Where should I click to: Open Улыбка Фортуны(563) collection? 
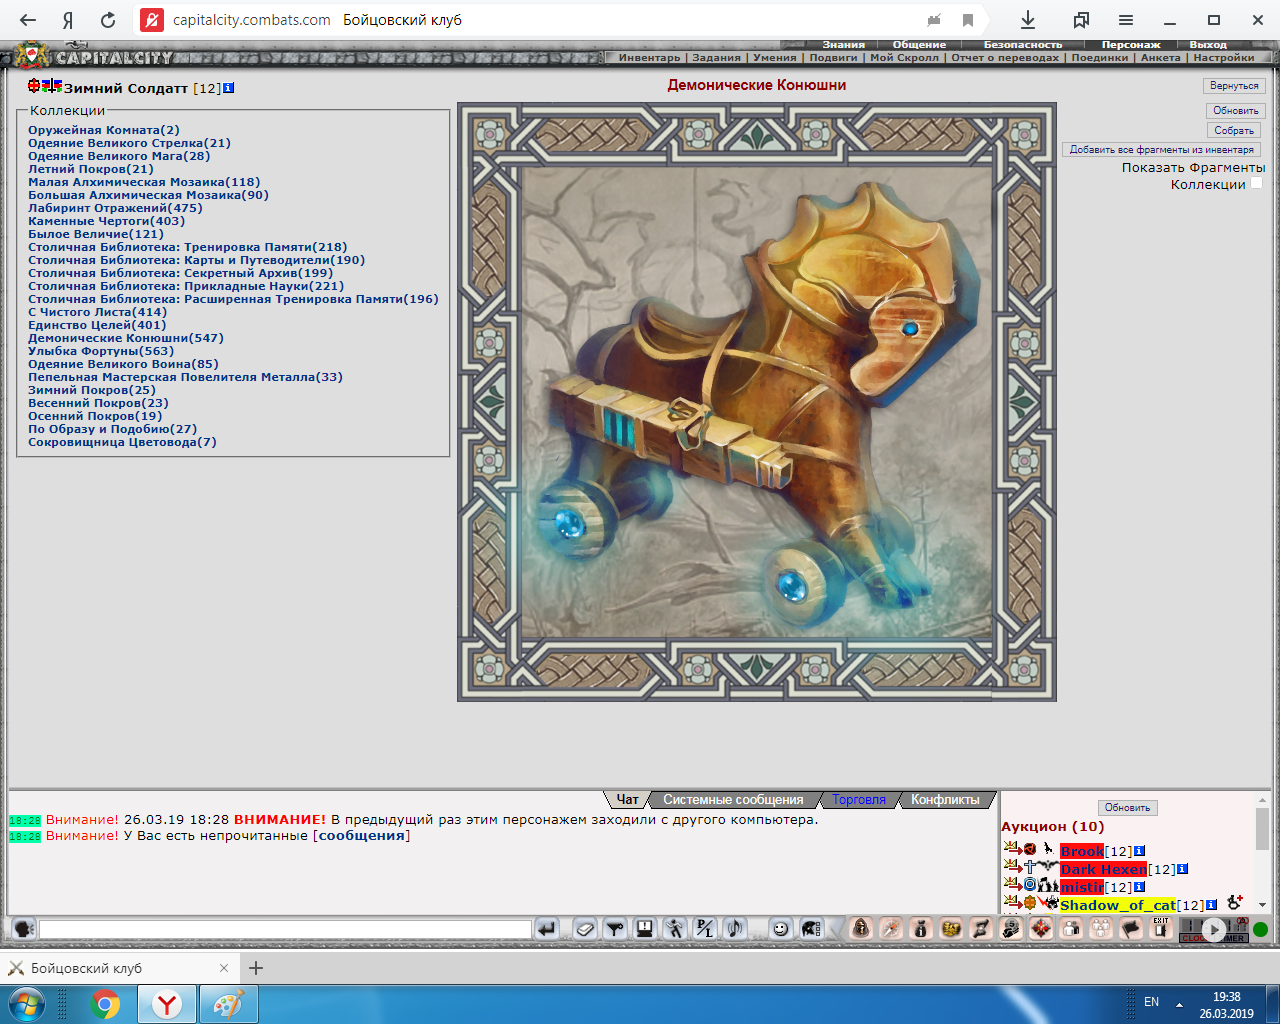pos(101,351)
